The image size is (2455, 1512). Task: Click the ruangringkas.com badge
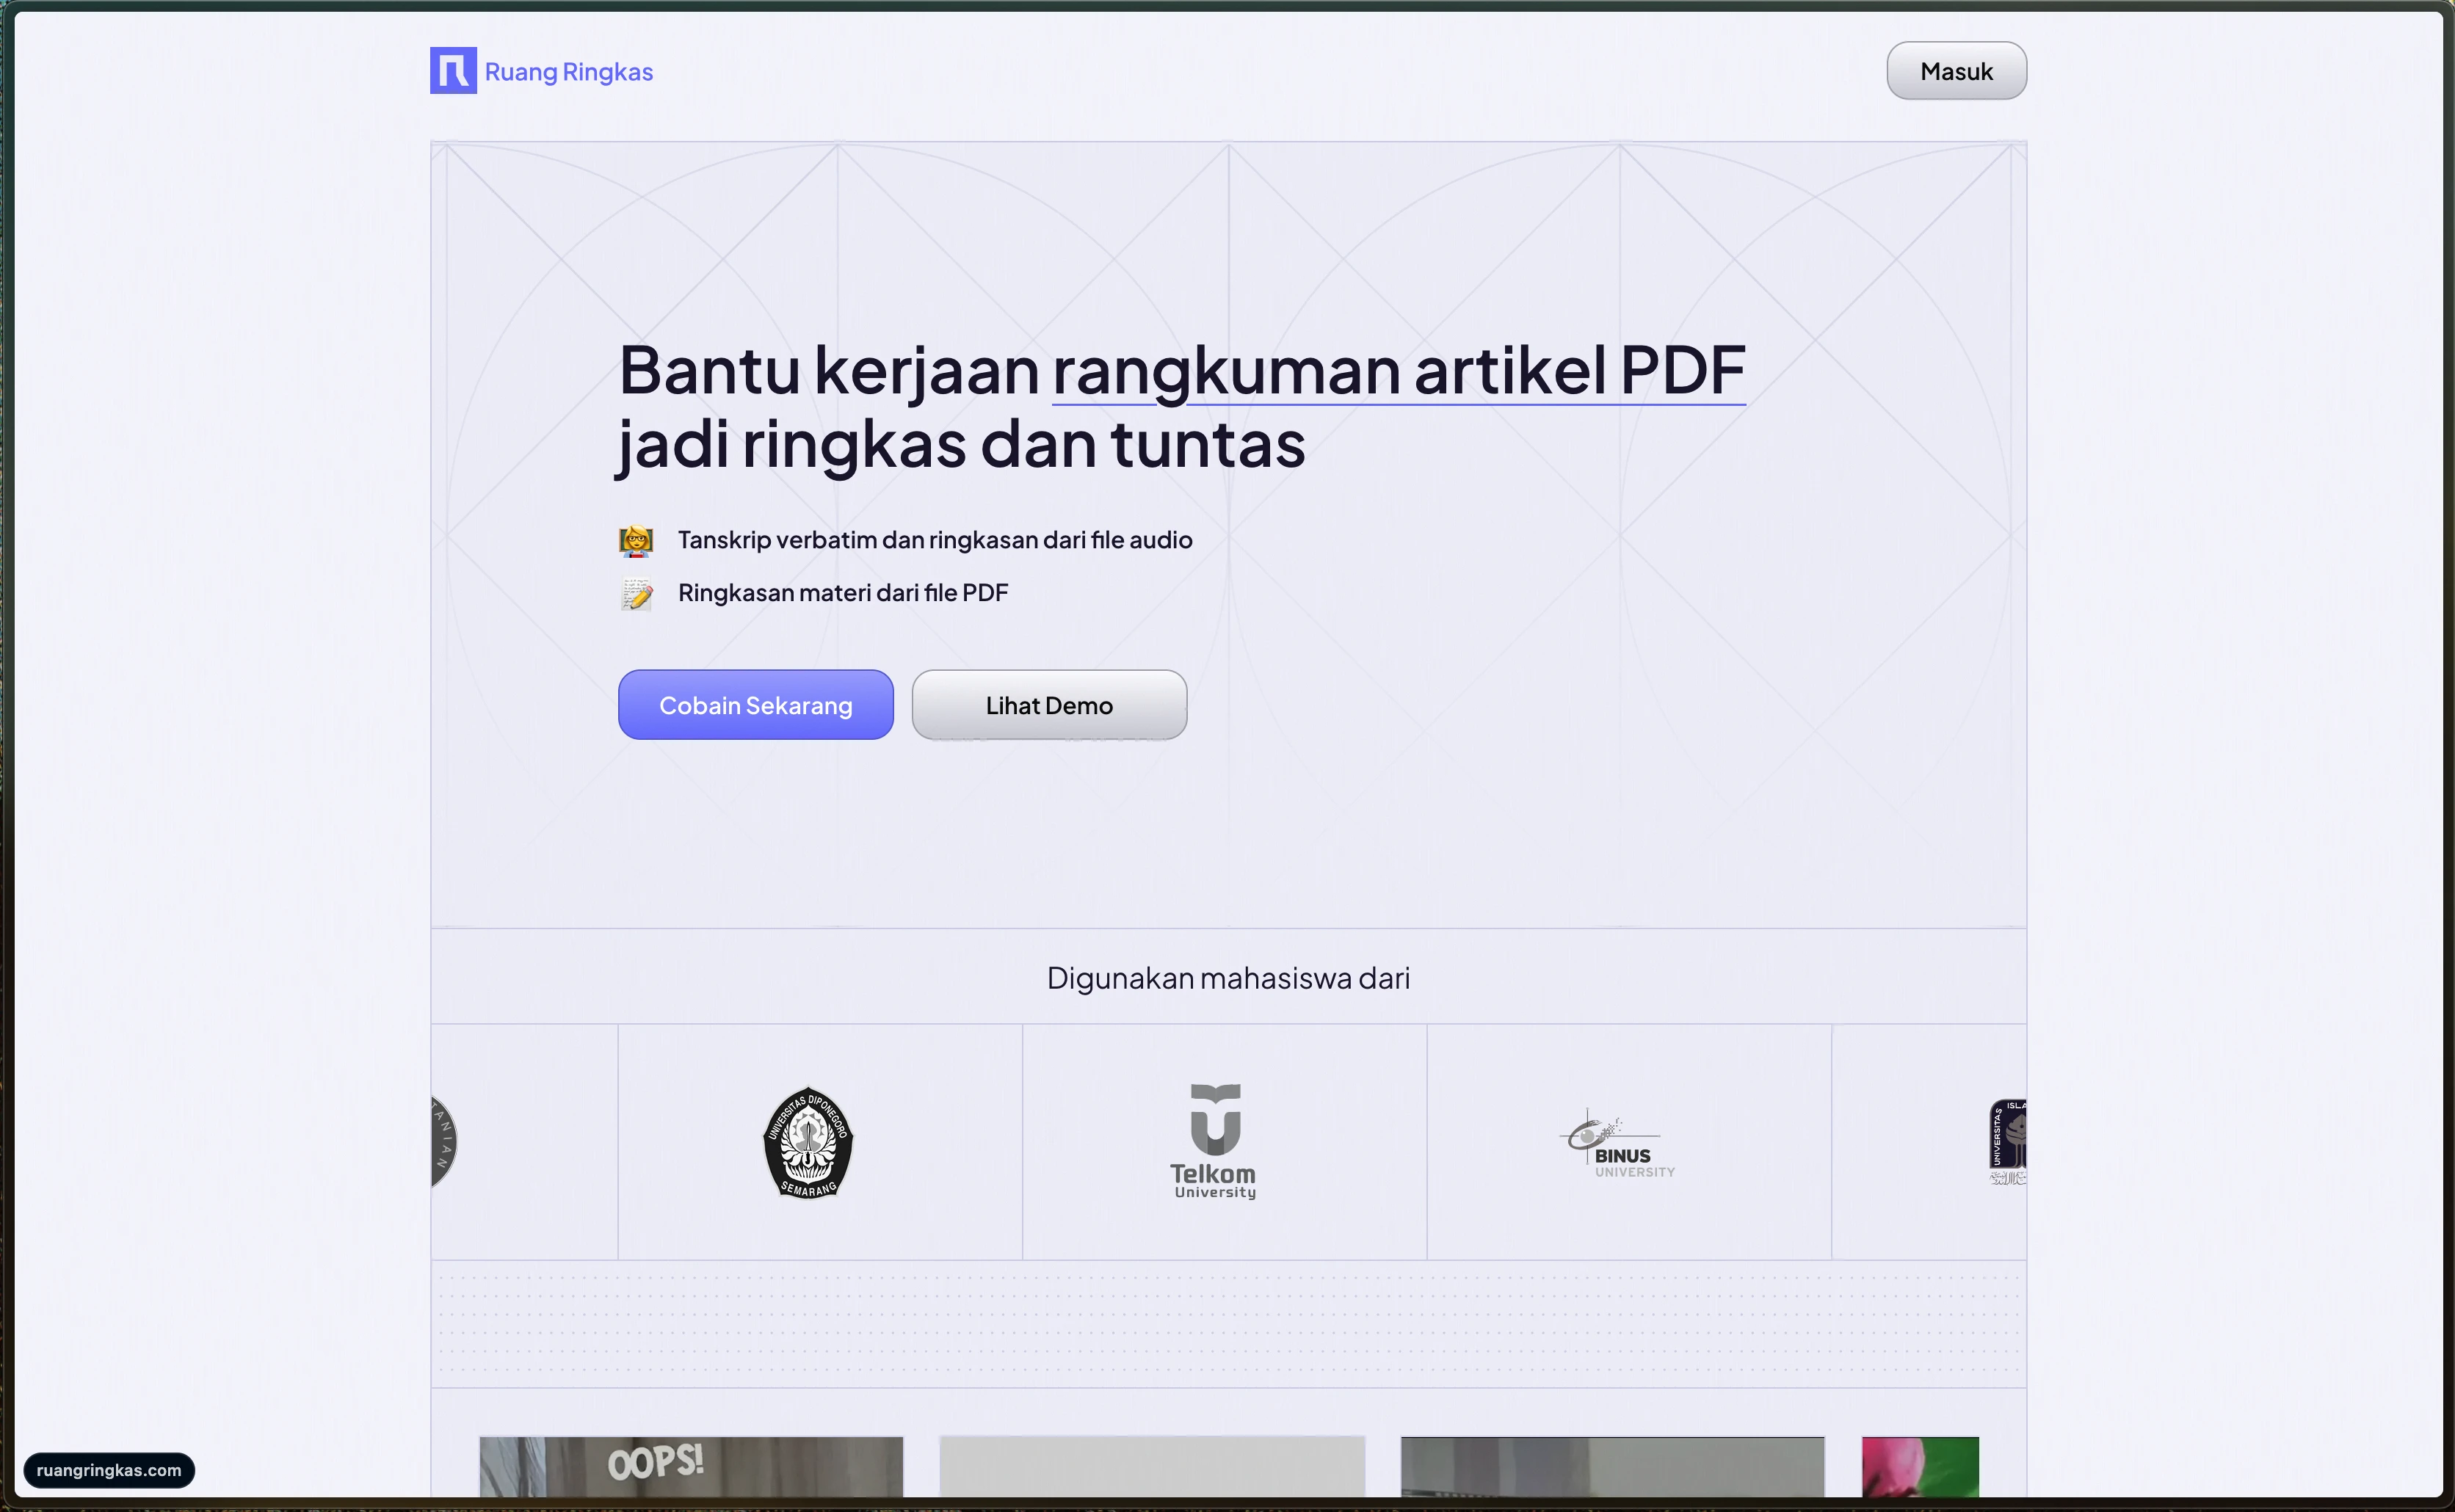click(x=109, y=1470)
